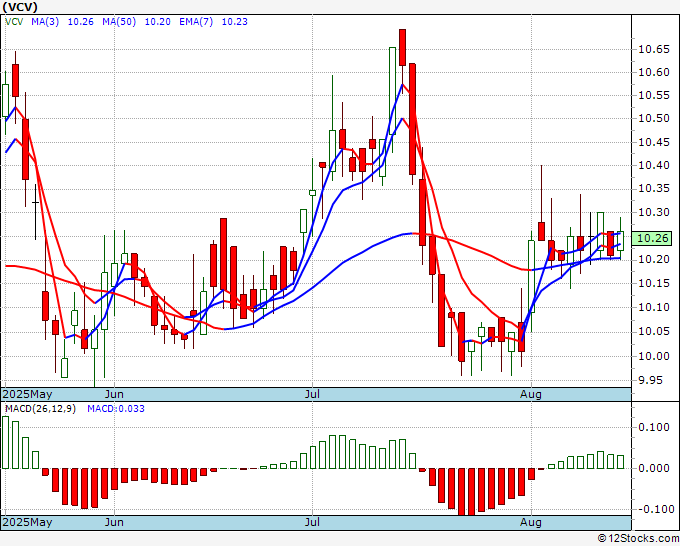Click Jun on the MACD timeline
Screen dimensions: 680x546
point(114,522)
